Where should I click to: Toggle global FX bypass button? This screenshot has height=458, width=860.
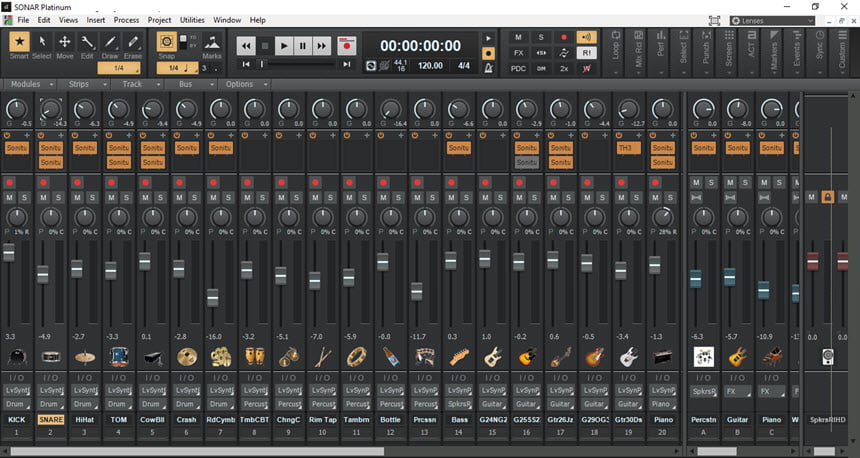tap(518, 53)
